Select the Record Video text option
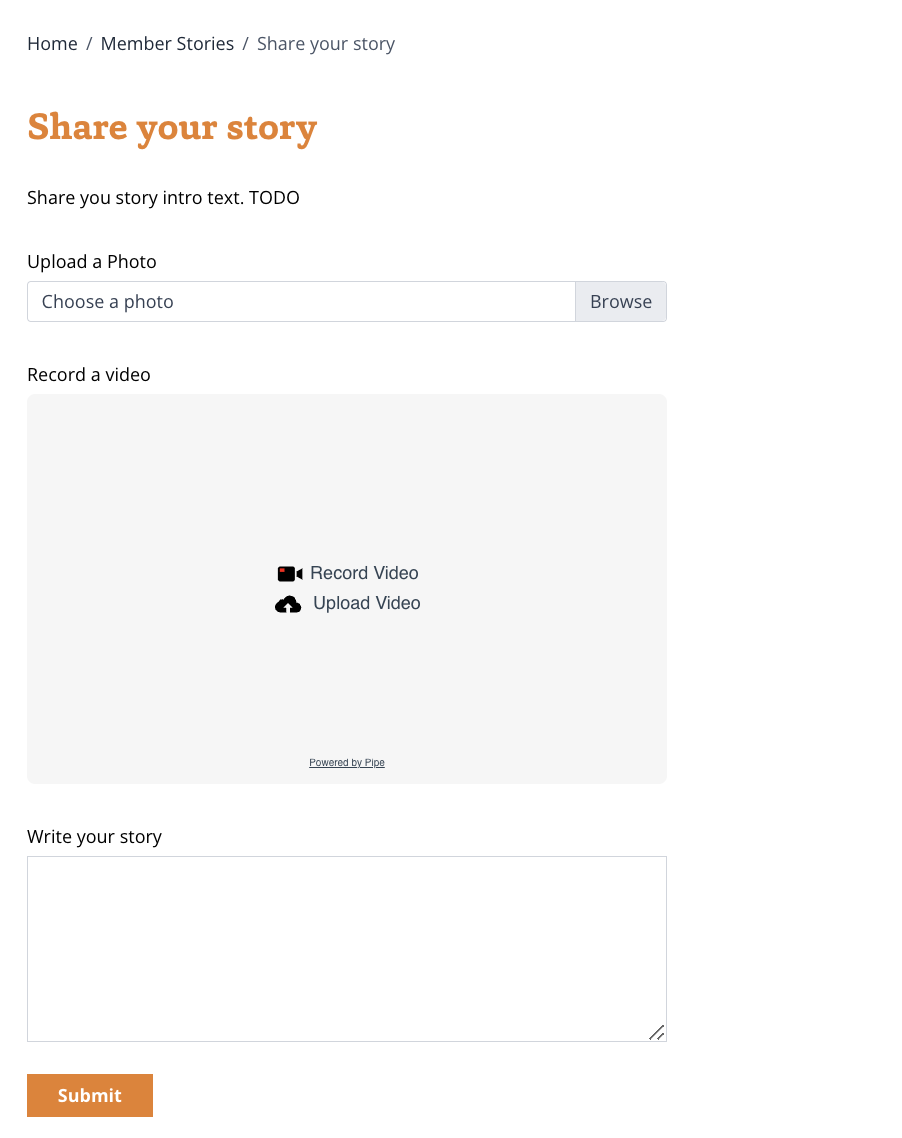 [364, 574]
